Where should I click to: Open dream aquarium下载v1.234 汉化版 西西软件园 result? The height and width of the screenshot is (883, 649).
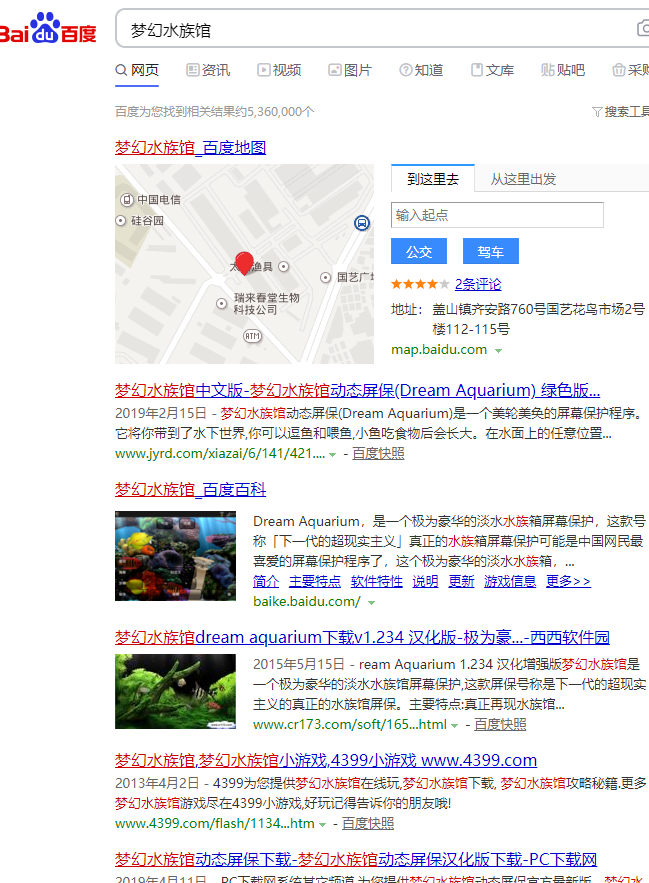coord(362,637)
